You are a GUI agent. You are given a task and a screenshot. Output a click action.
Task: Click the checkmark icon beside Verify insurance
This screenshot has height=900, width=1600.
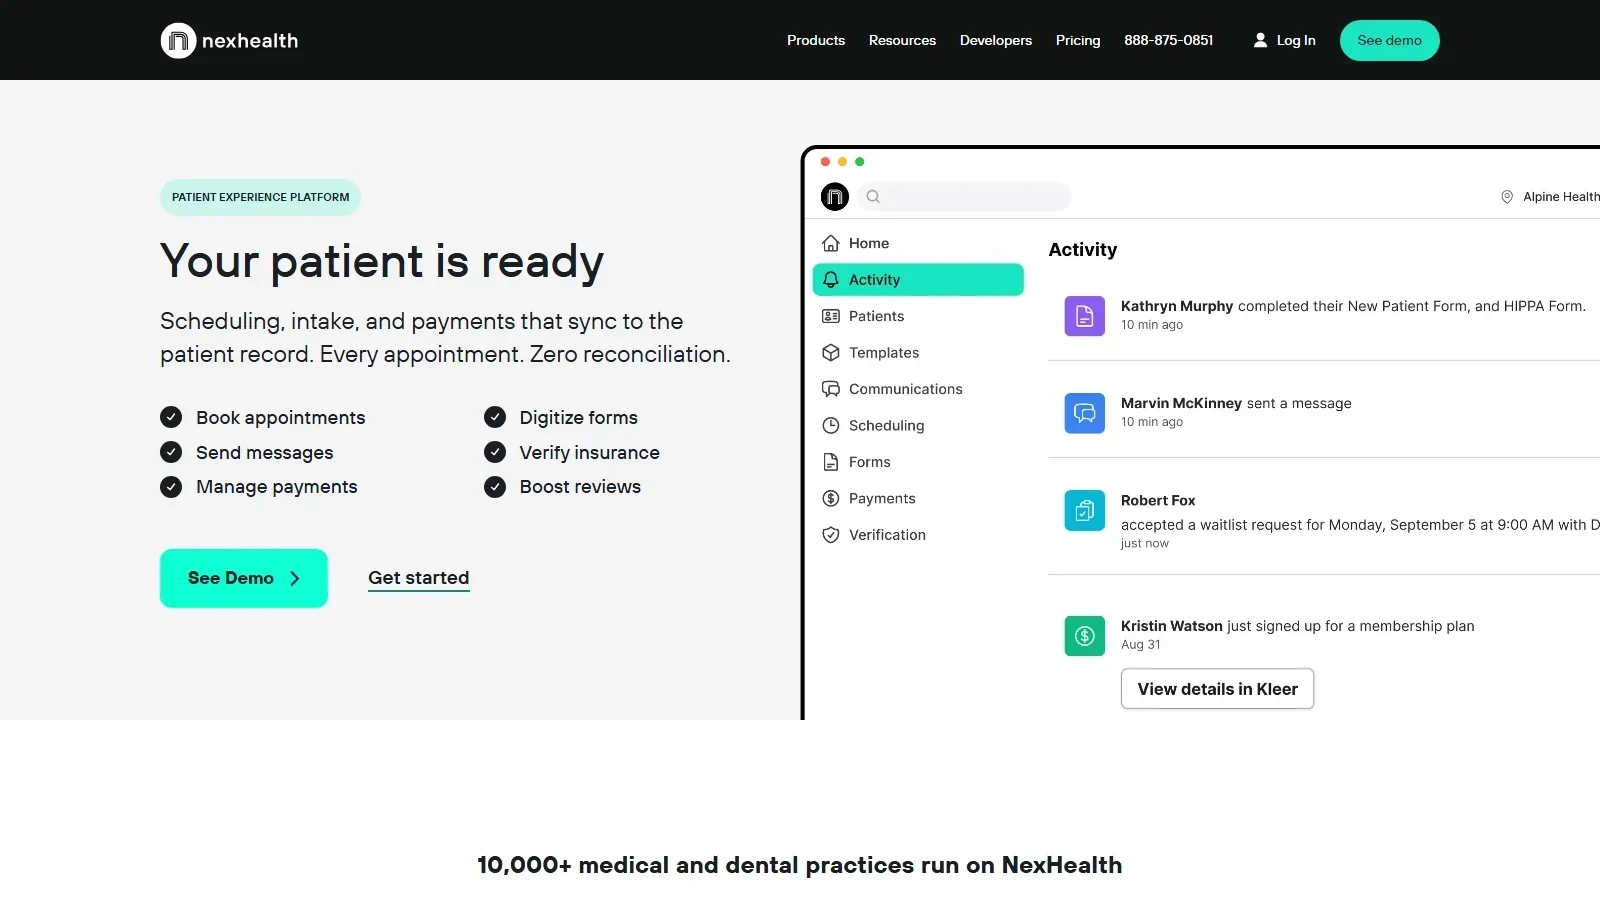[x=495, y=452]
